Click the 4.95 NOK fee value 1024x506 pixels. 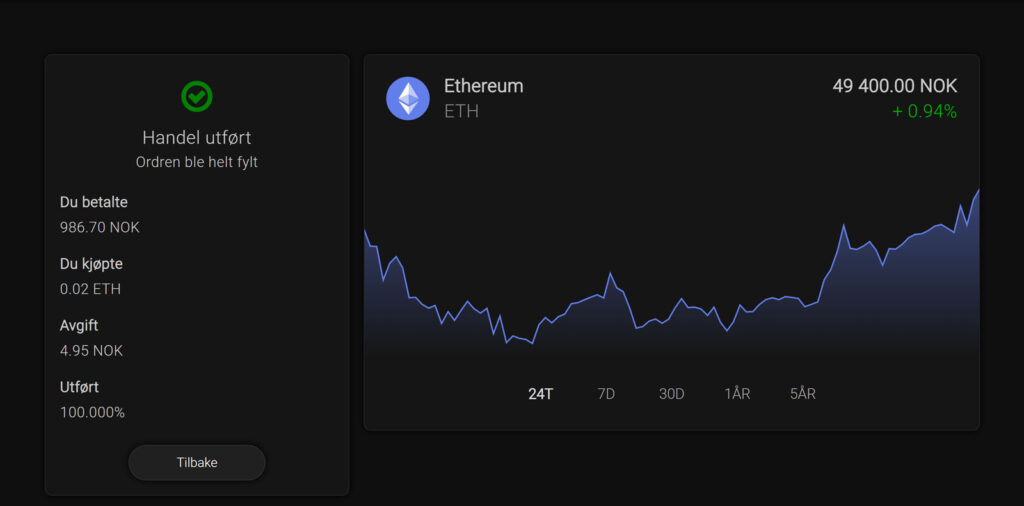pos(91,351)
